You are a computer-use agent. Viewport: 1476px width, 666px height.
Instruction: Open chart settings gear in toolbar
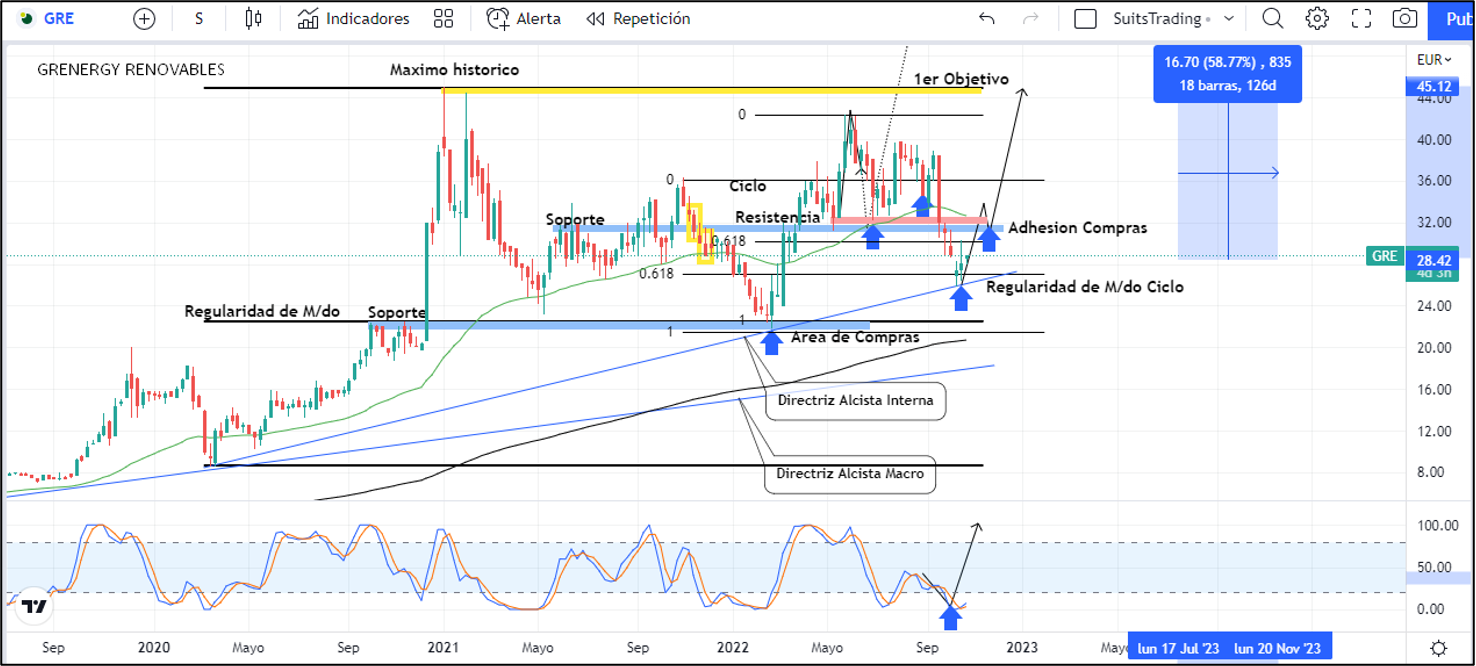[x=1317, y=19]
